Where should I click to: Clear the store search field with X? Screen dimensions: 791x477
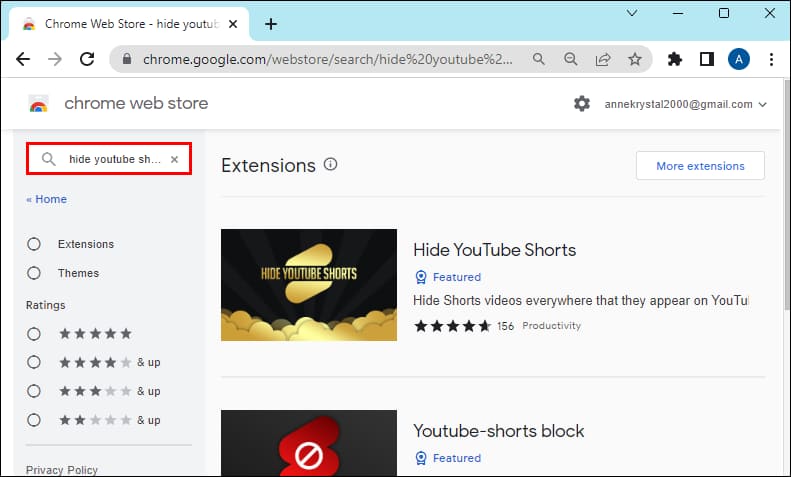pyautogui.click(x=175, y=159)
